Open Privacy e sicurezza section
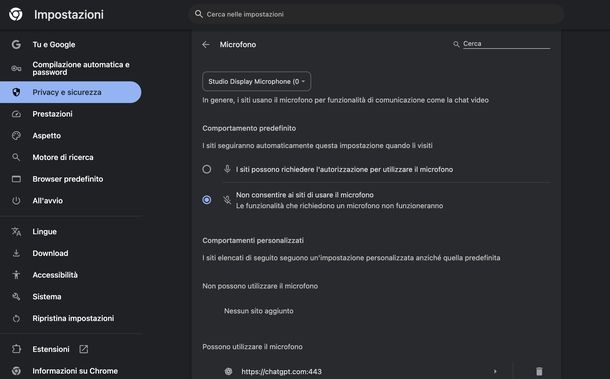610x379 pixels. point(71,92)
